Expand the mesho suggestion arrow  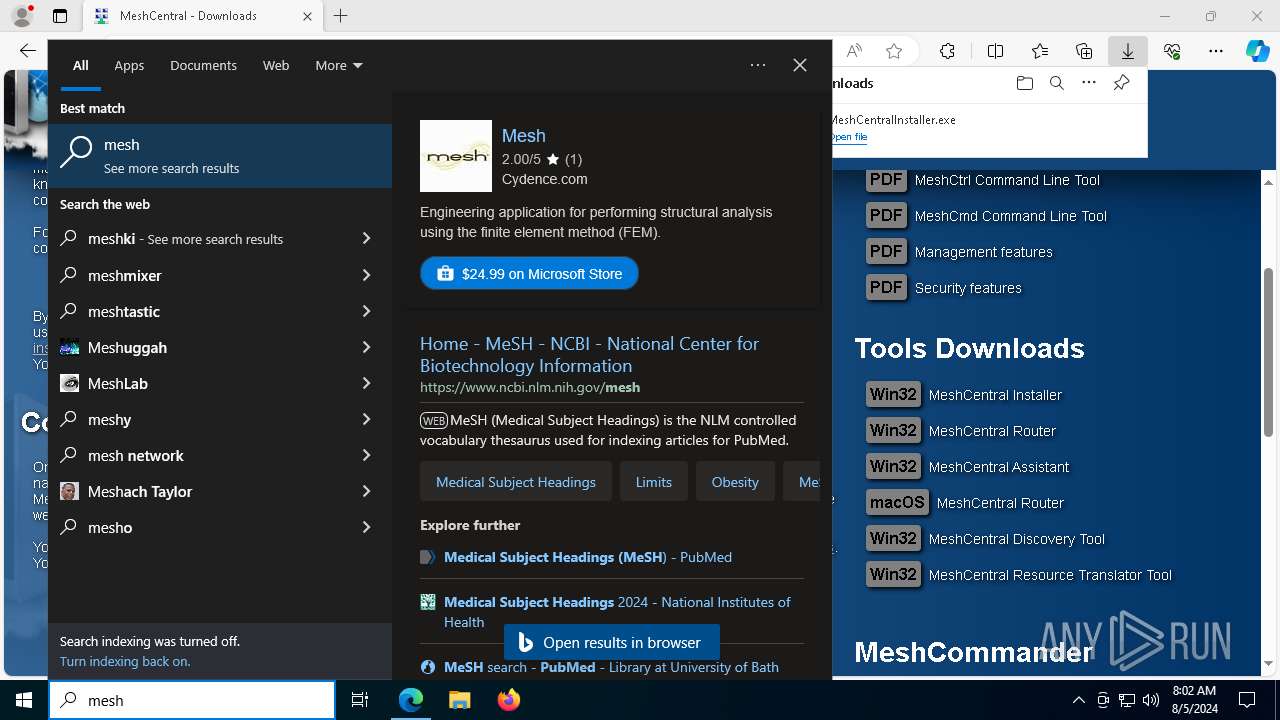pyautogui.click(x=366, y=527)
